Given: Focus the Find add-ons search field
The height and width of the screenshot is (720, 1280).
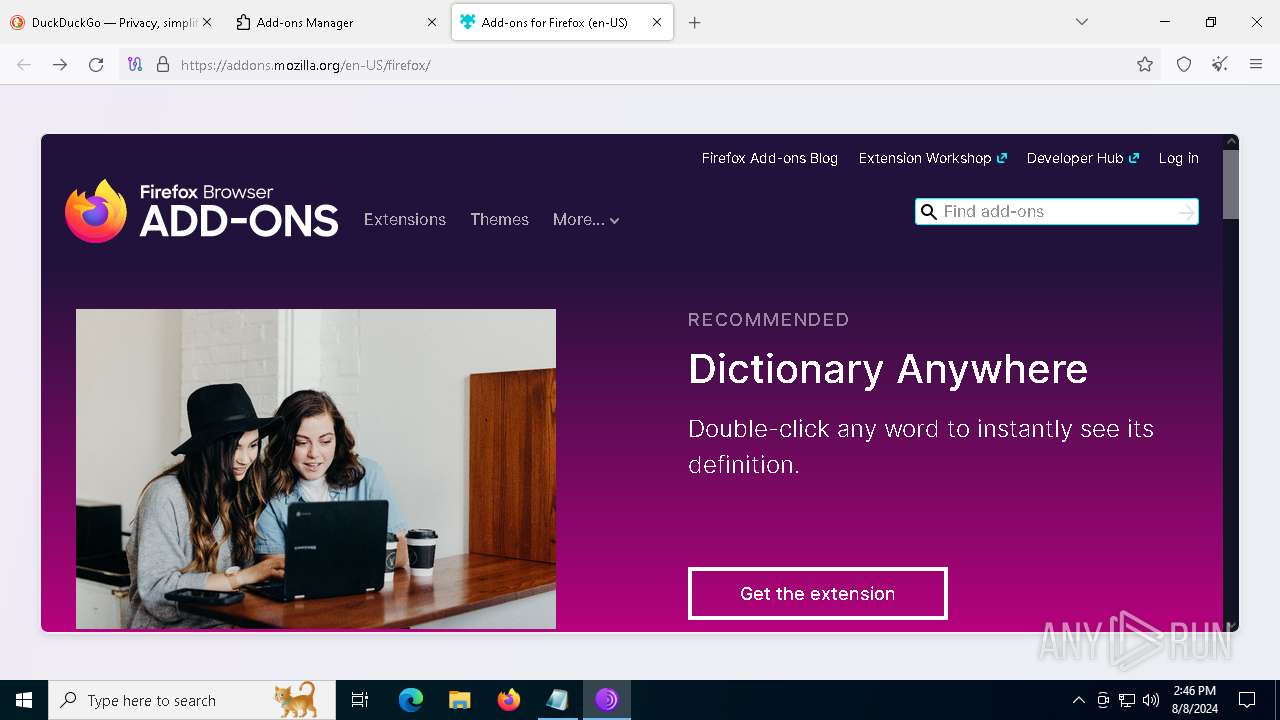Looking at the screenshot, I should tap(1058, 212).
